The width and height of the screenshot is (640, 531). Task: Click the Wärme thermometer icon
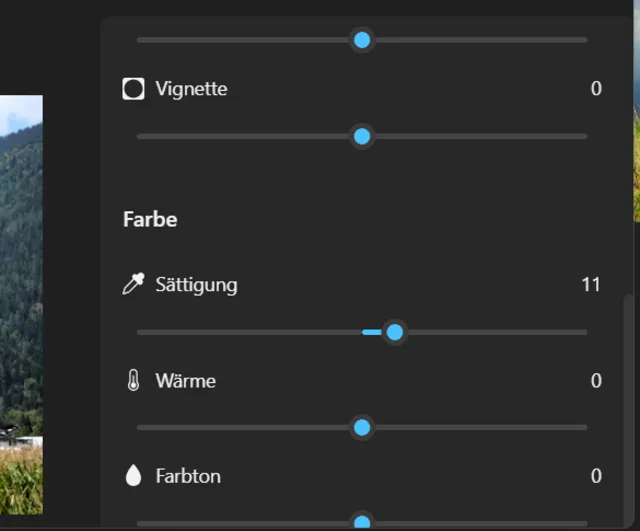pos(133,381)
